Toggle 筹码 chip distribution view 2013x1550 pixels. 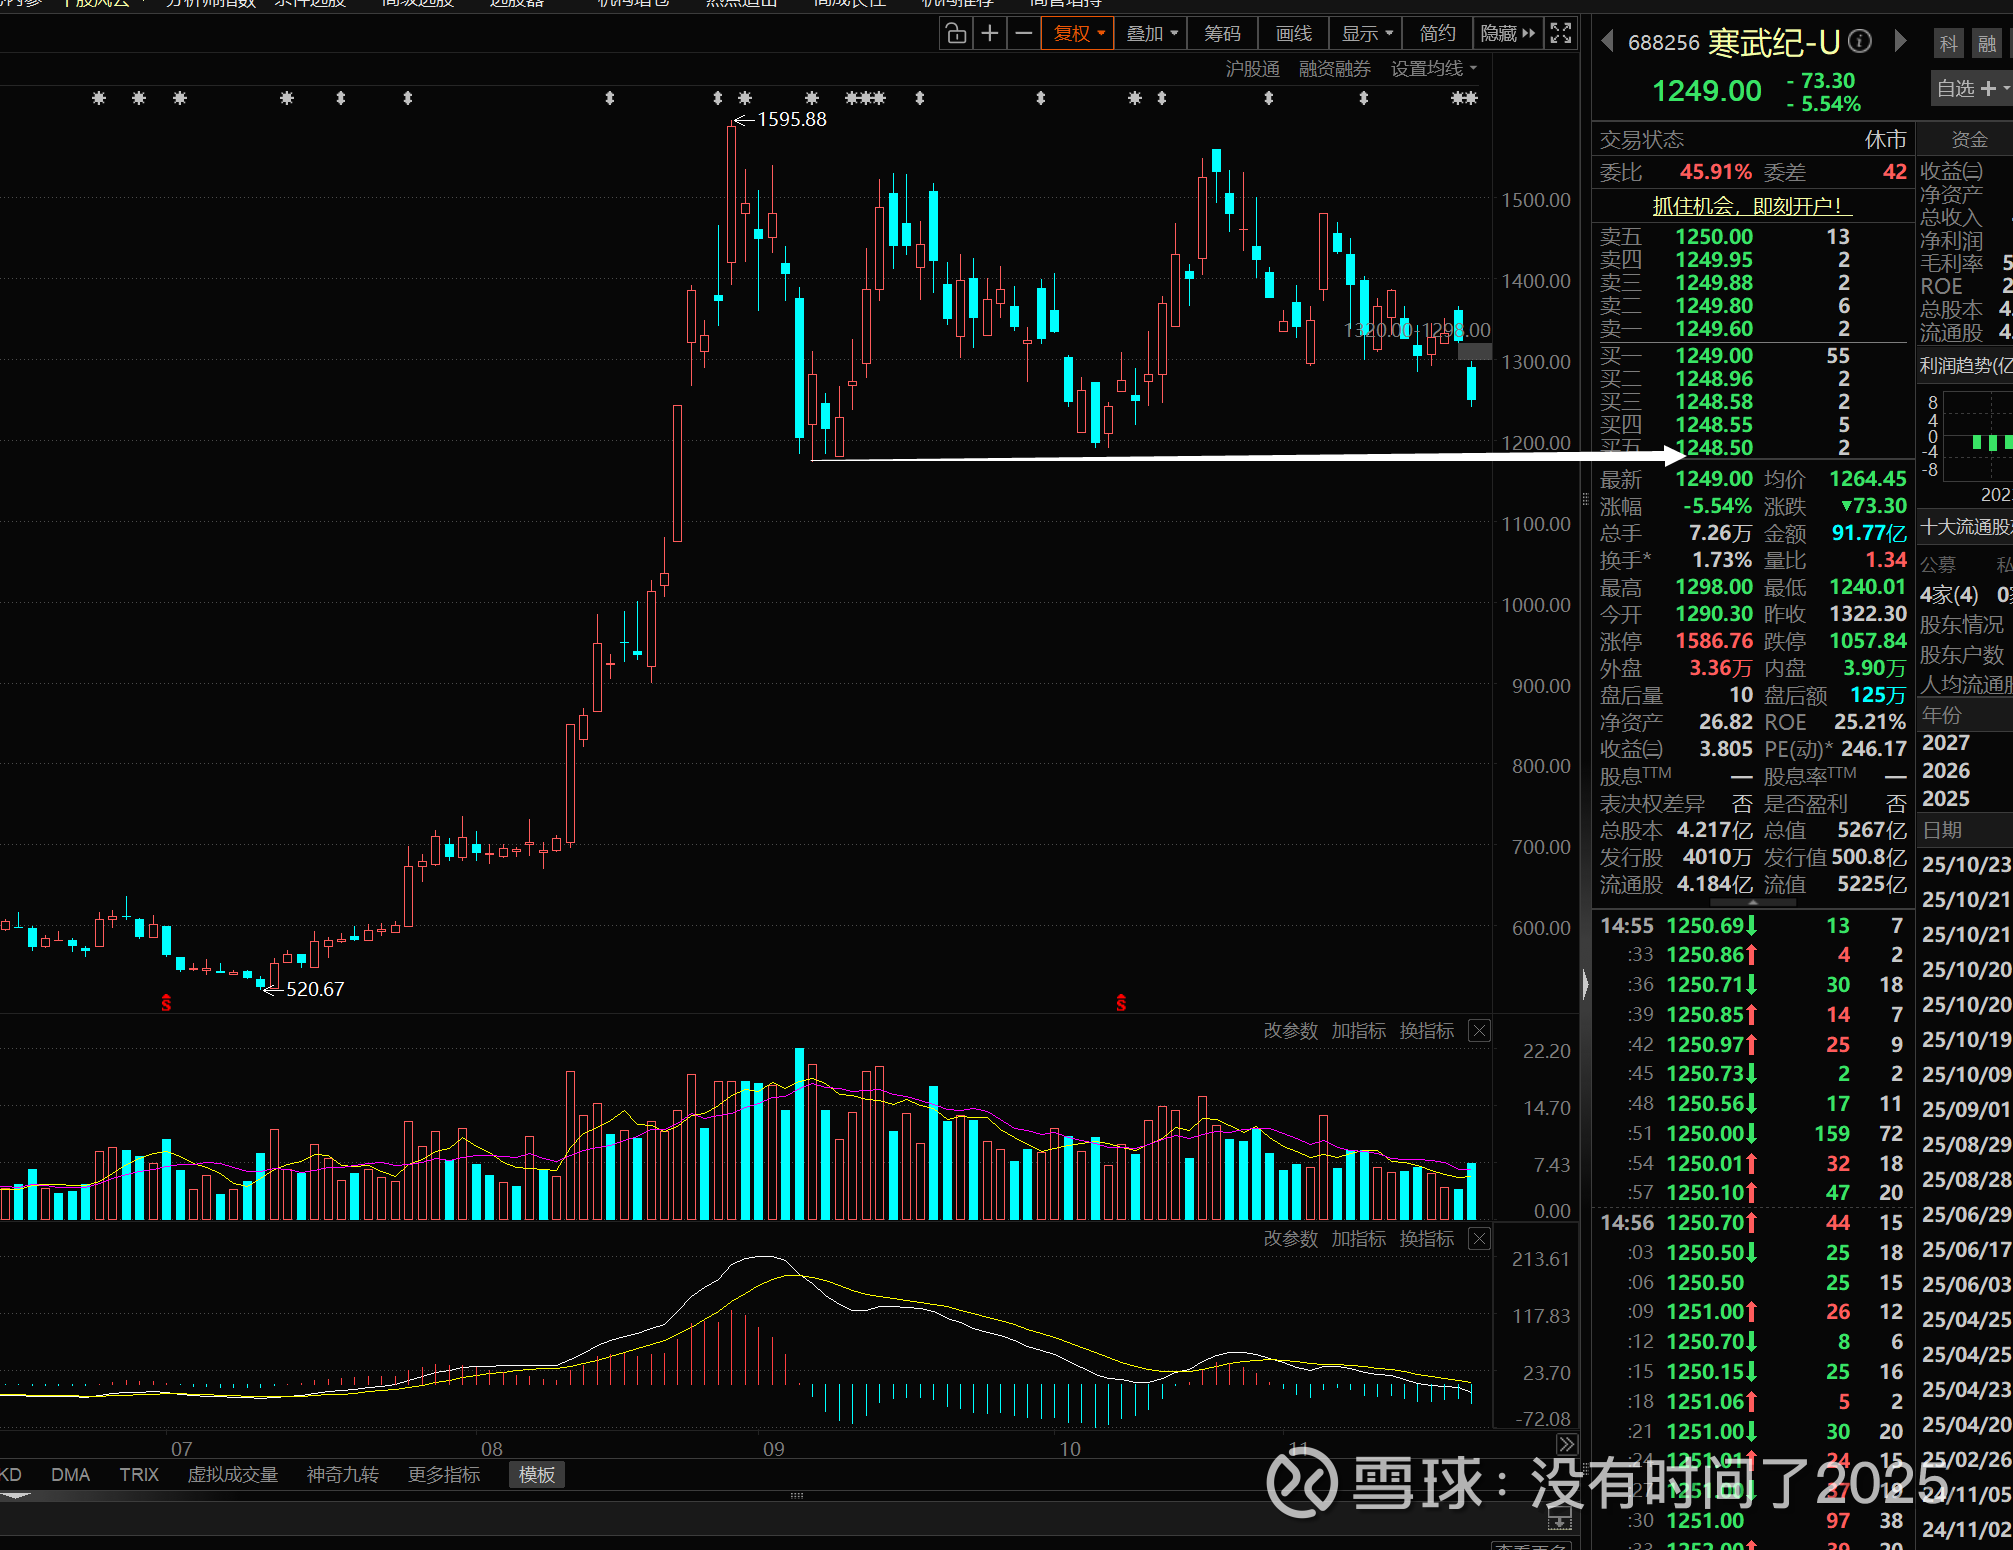1222,34
